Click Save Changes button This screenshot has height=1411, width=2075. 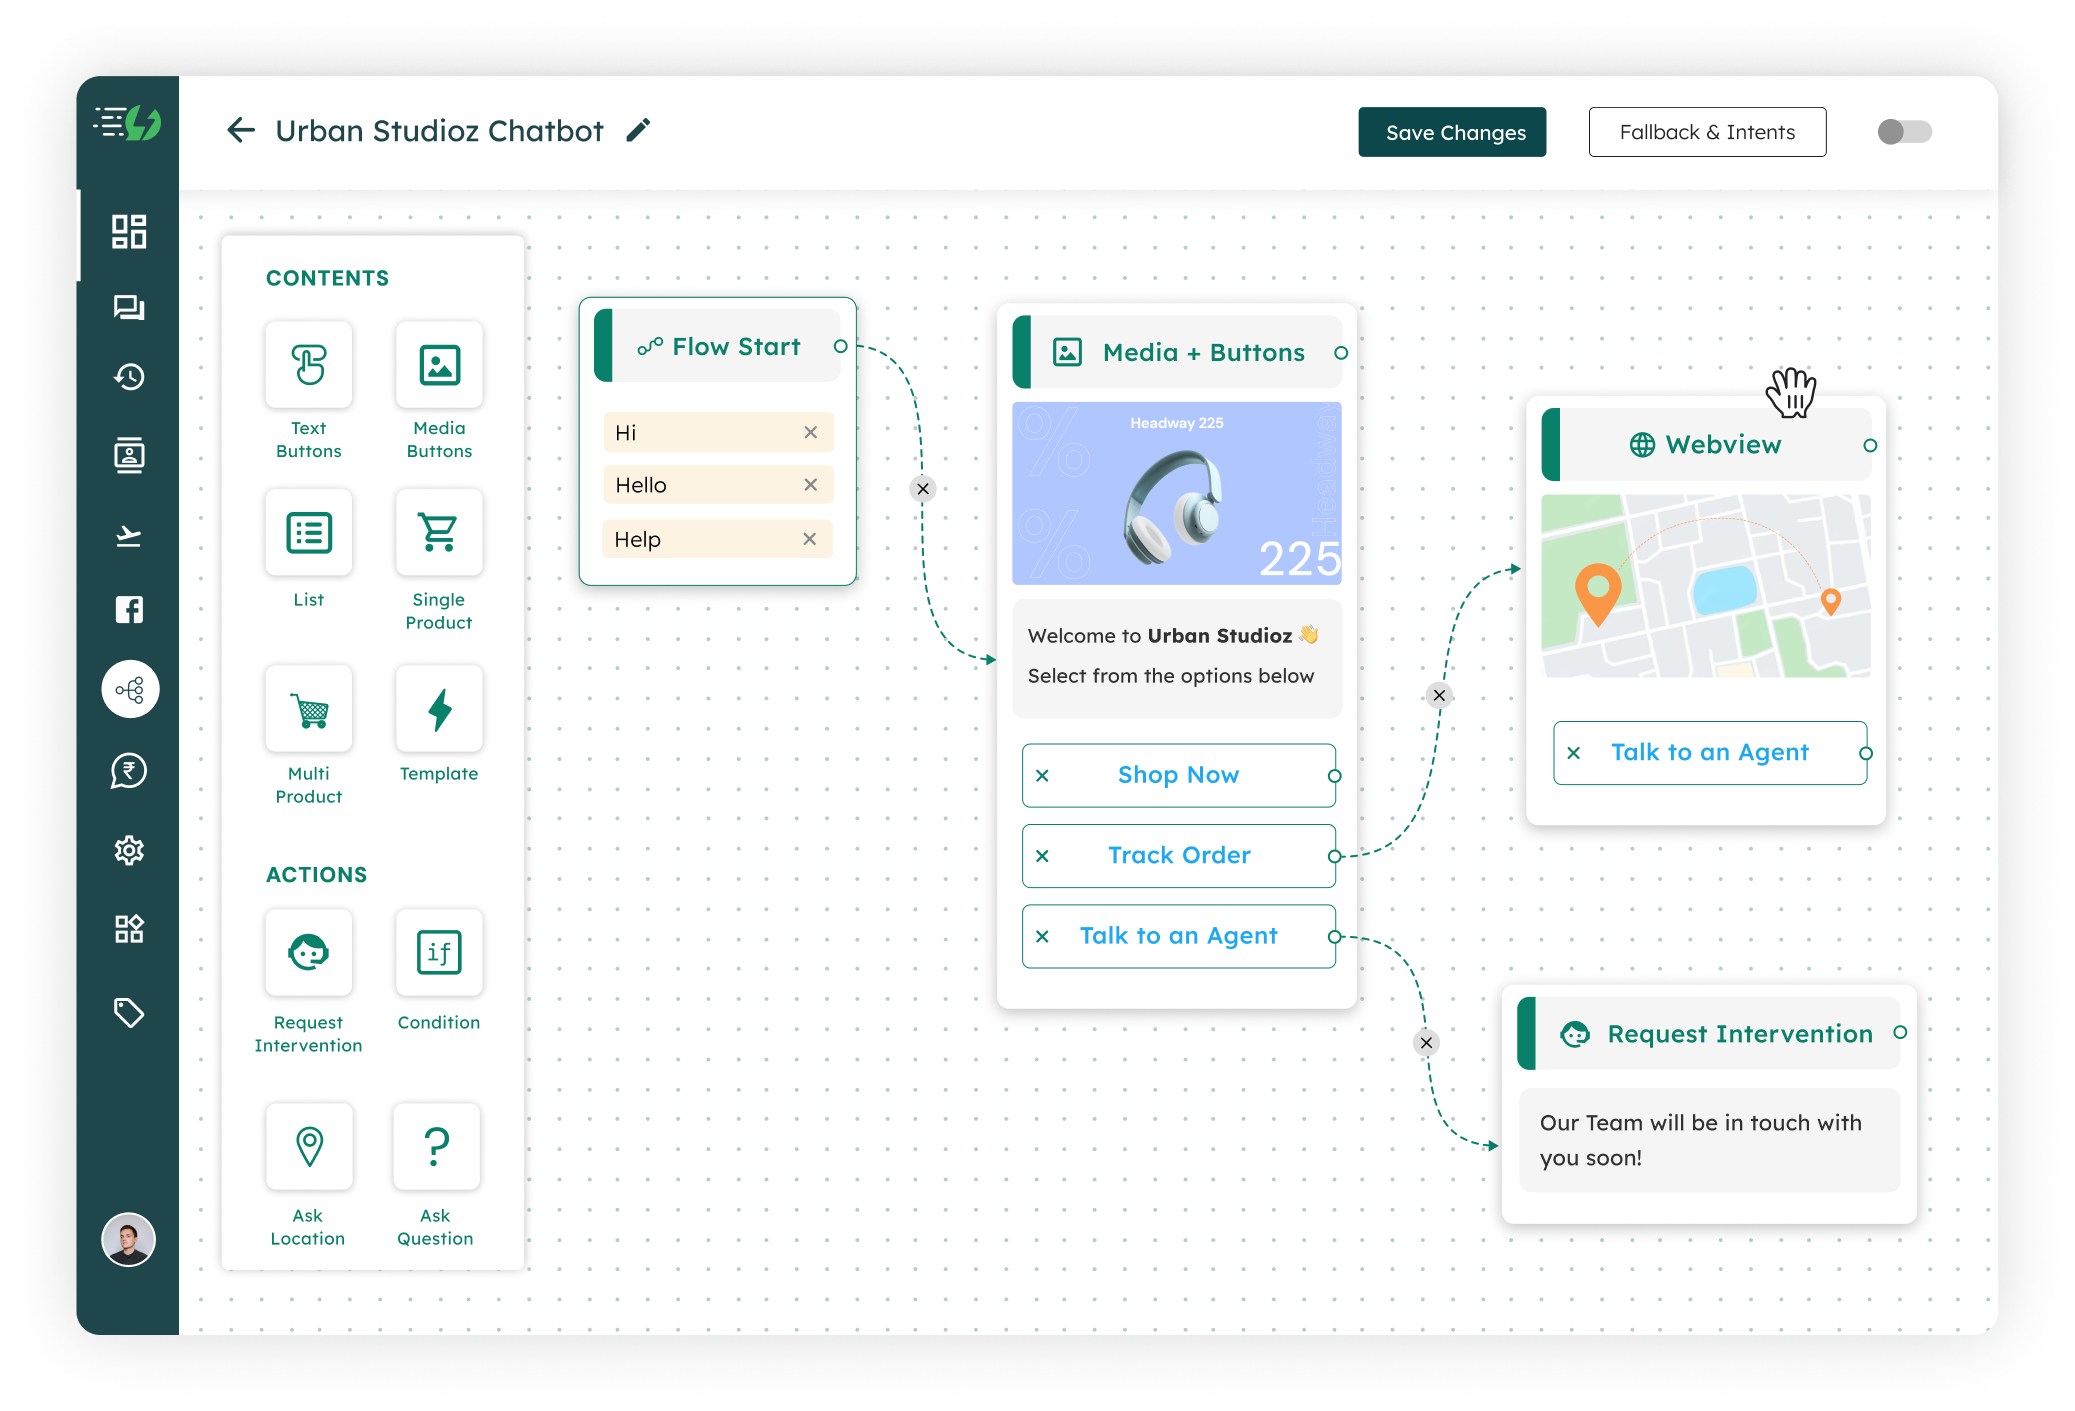(x=1452, y=132)
